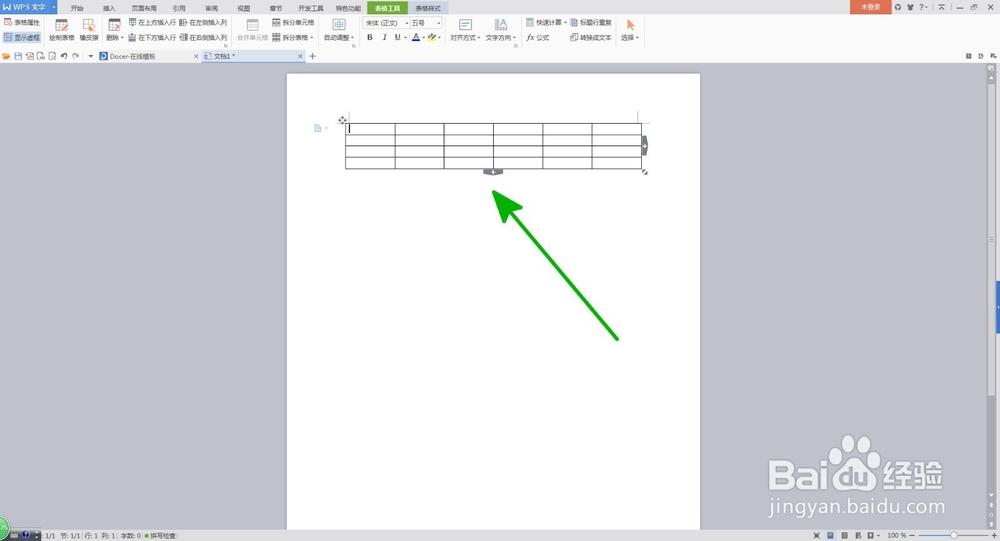The image size is (1000, 541).
Task: Switch to the 审阅 ribbon tab
Action: [211, 8]
